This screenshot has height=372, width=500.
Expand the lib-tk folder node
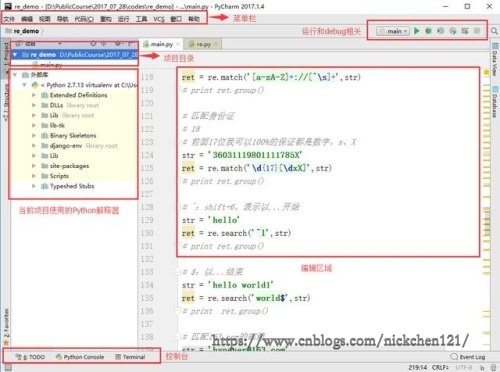click(34, 125)
